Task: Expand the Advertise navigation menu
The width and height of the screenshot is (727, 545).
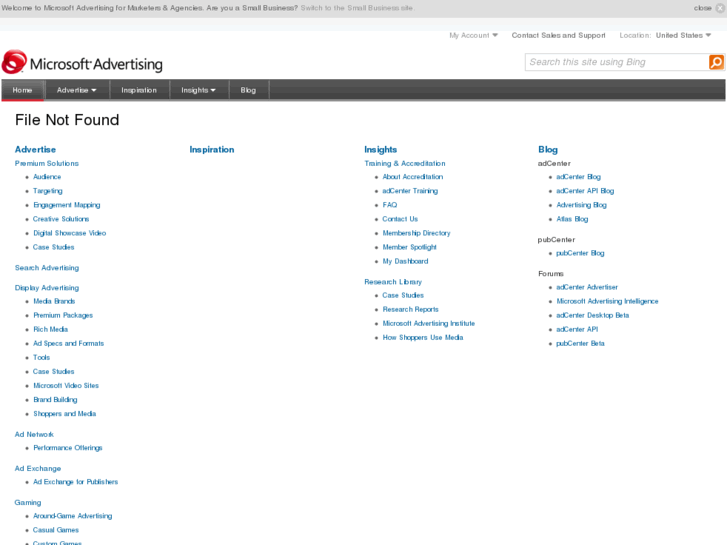Action: (x=77, y=90)
